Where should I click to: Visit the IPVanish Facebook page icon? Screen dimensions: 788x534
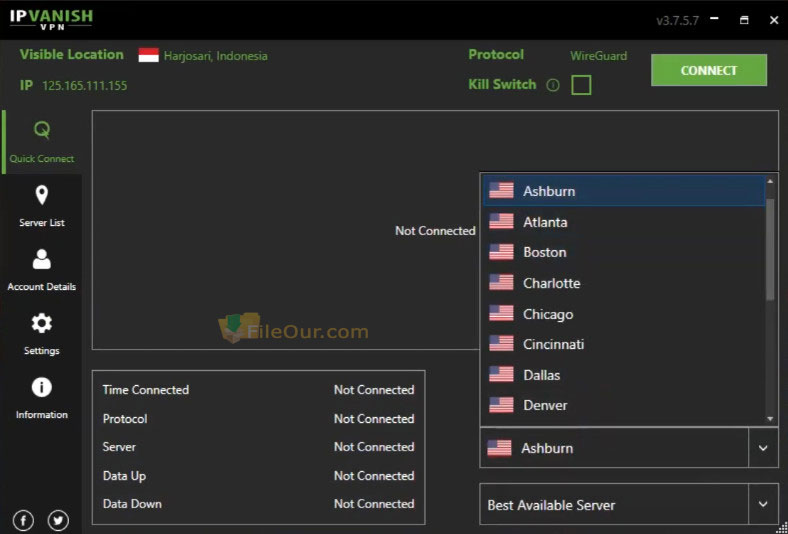click(24, 520)
